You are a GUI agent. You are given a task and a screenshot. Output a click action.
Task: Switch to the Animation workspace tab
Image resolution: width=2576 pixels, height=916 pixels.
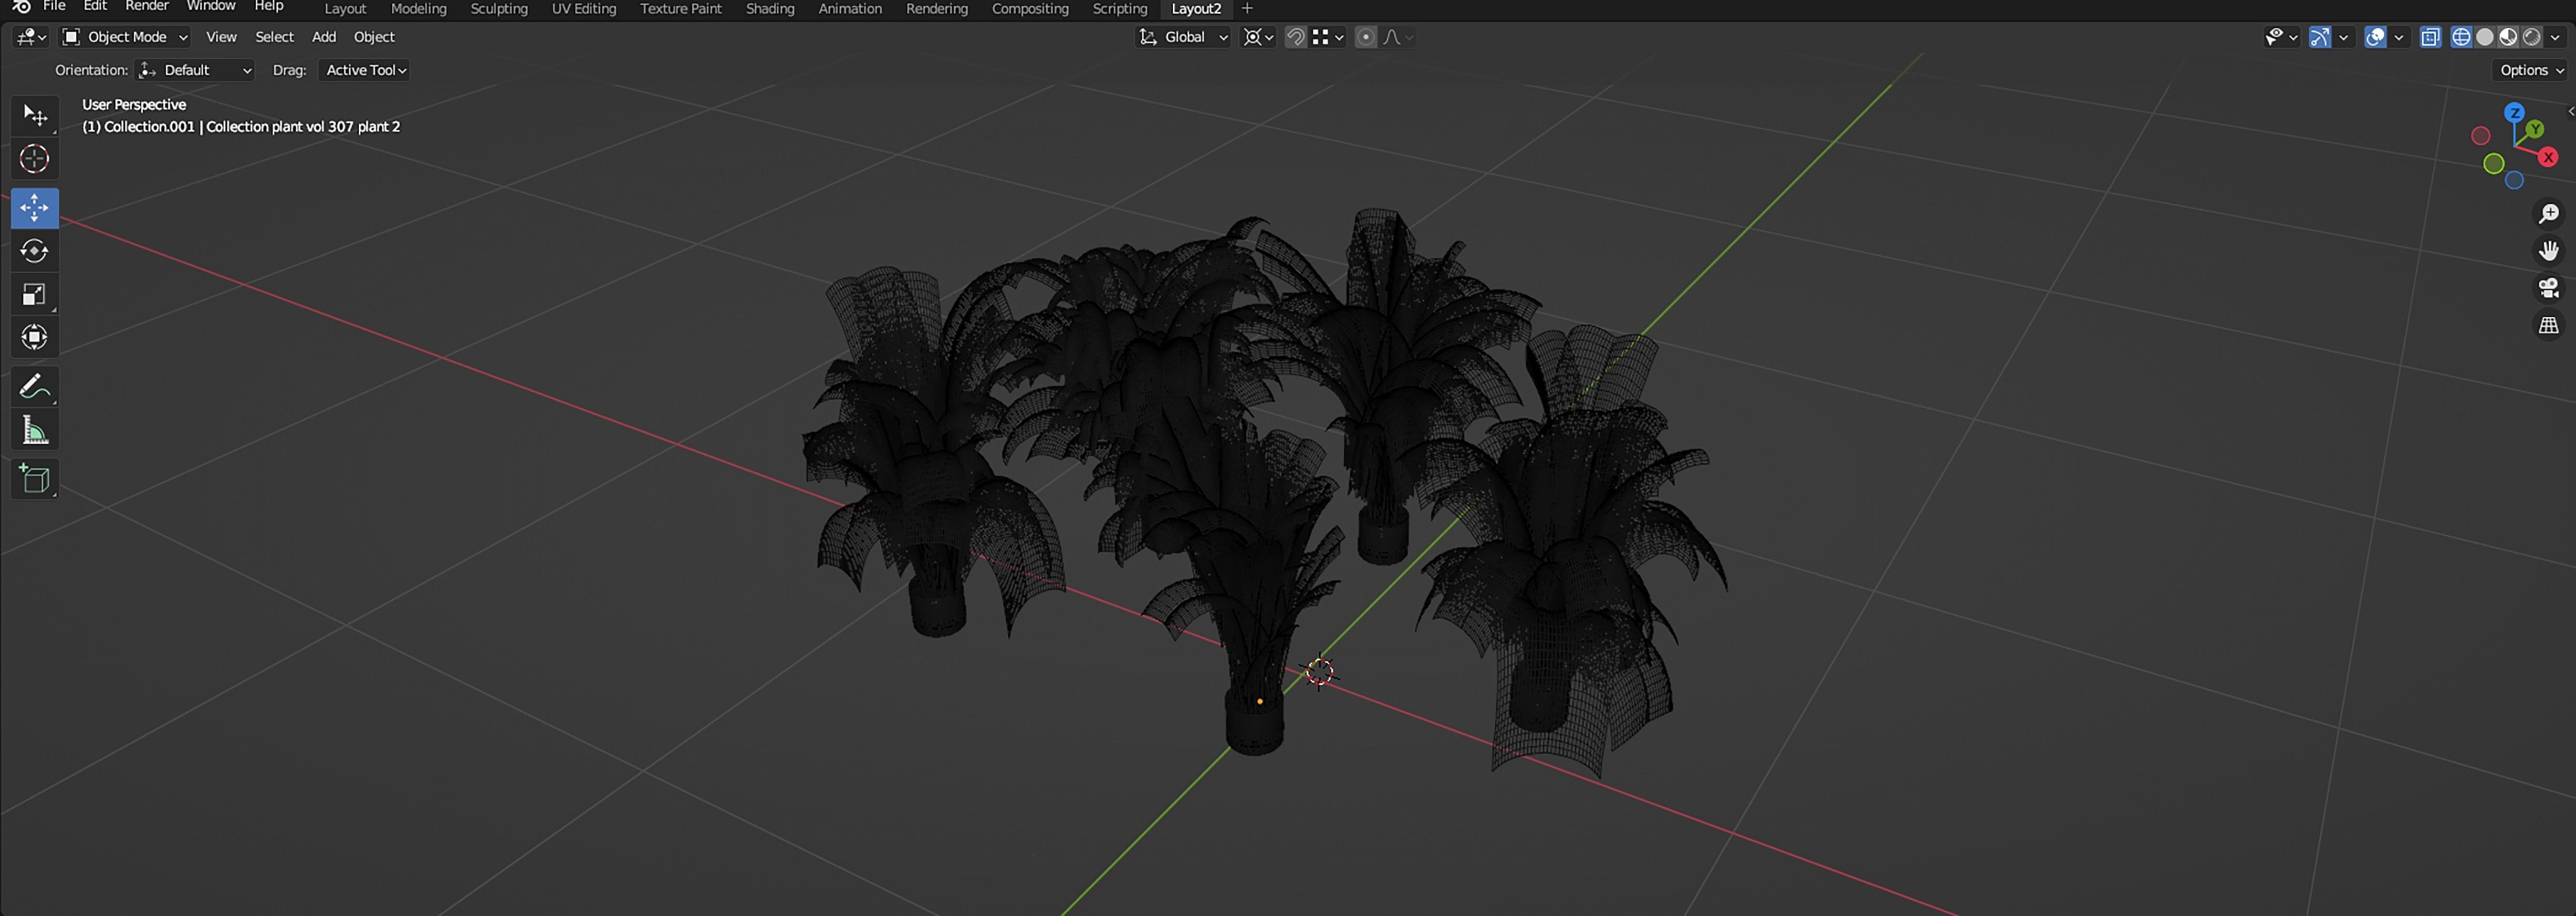(x=850, y=9)
